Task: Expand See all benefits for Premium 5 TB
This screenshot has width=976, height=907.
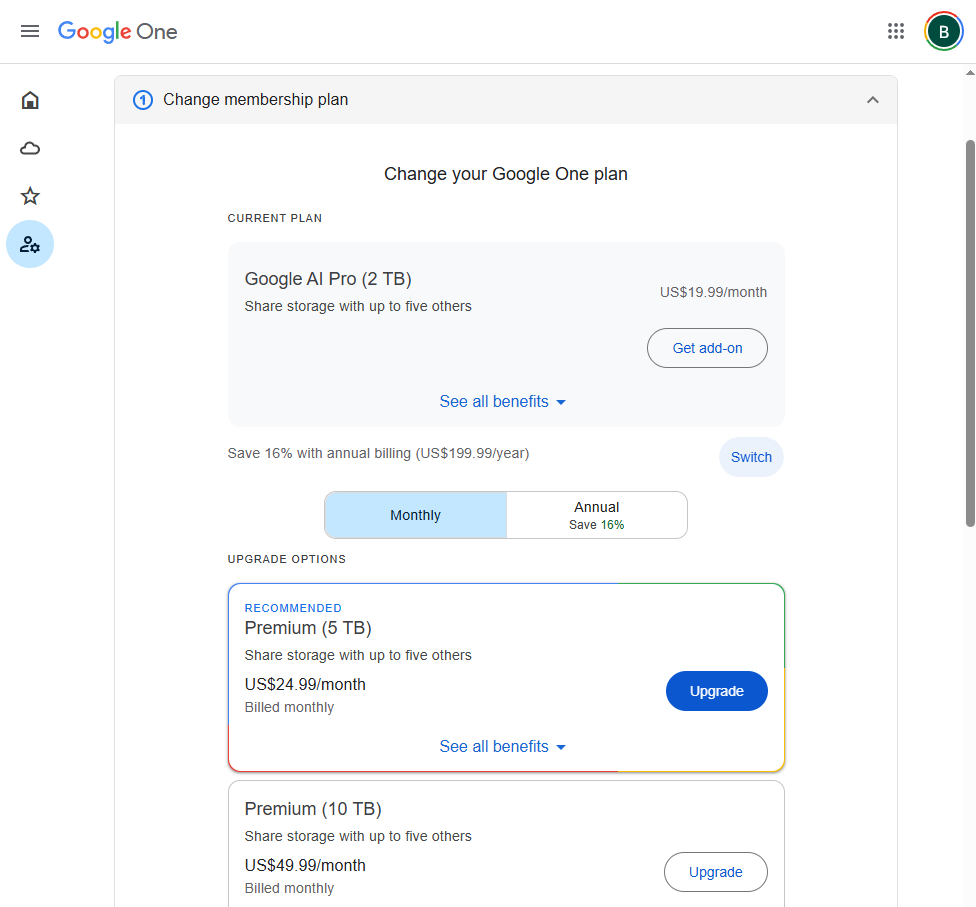Action: [x=502, y=747]
